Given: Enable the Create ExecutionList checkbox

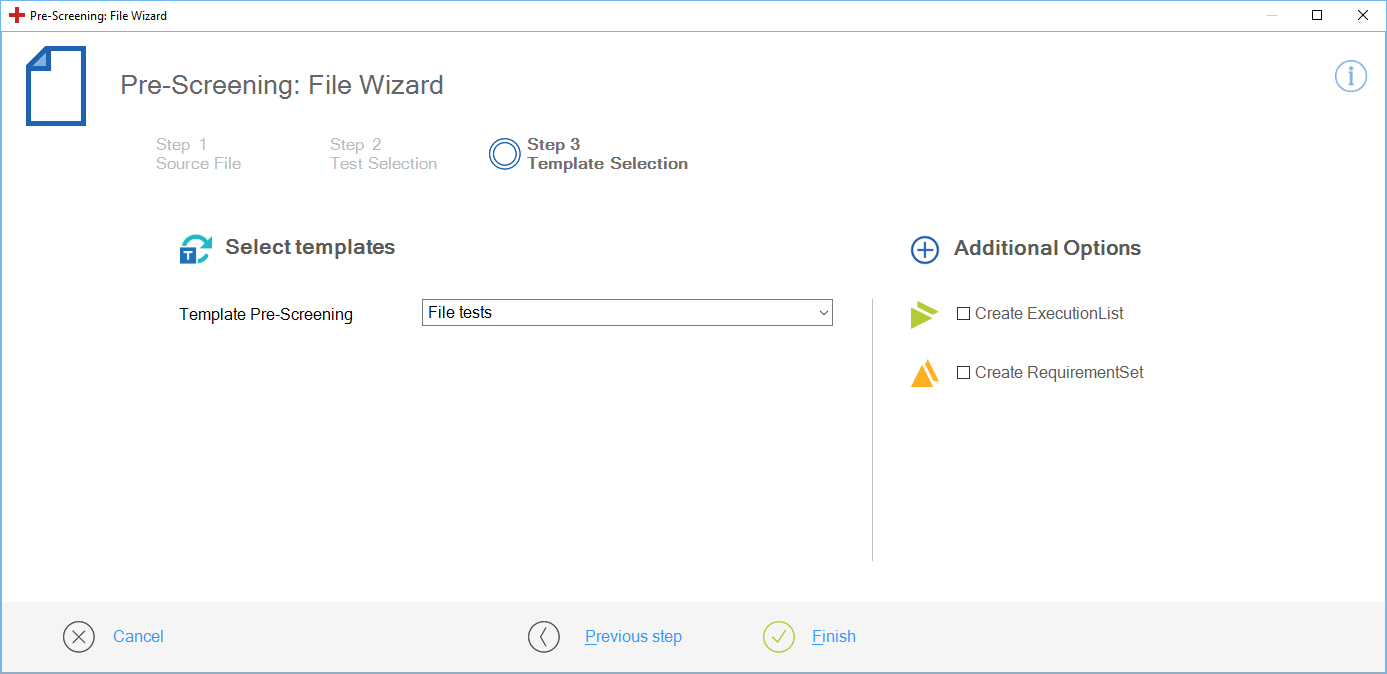Looking at the screenshot, I should [x=964, y=314].
